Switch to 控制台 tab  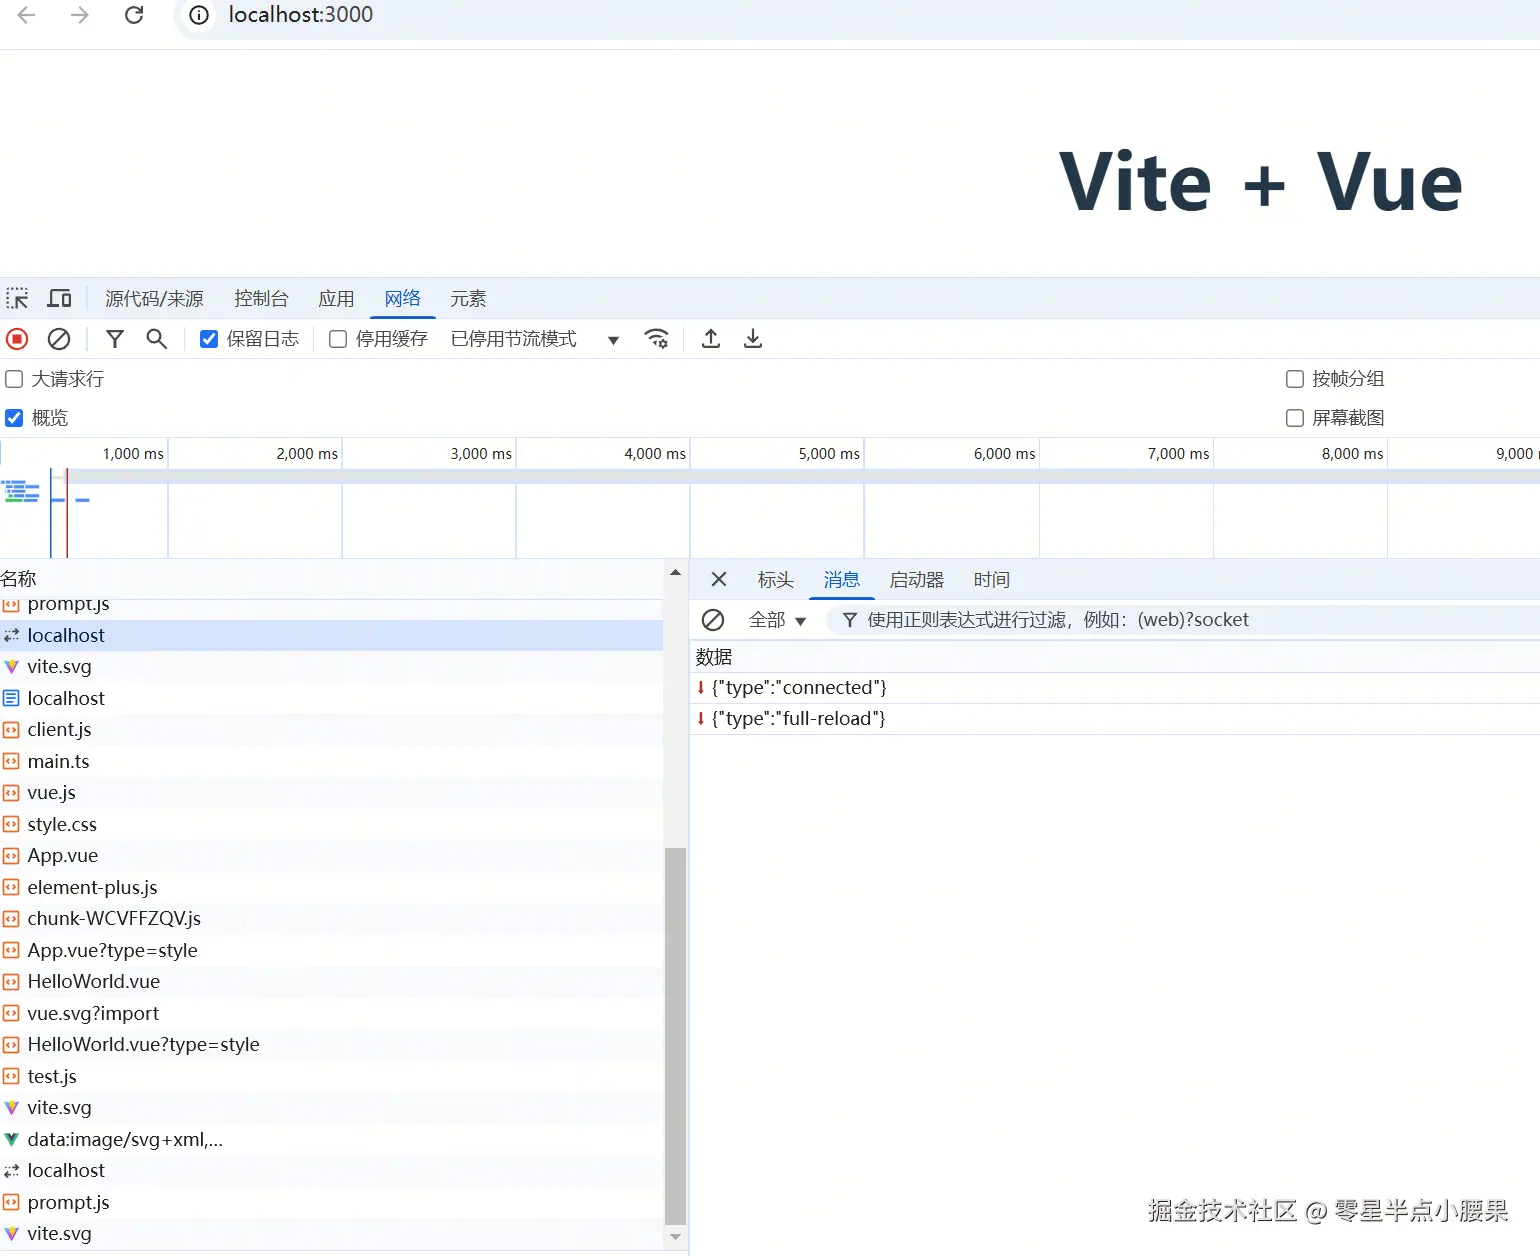(261, 299)
